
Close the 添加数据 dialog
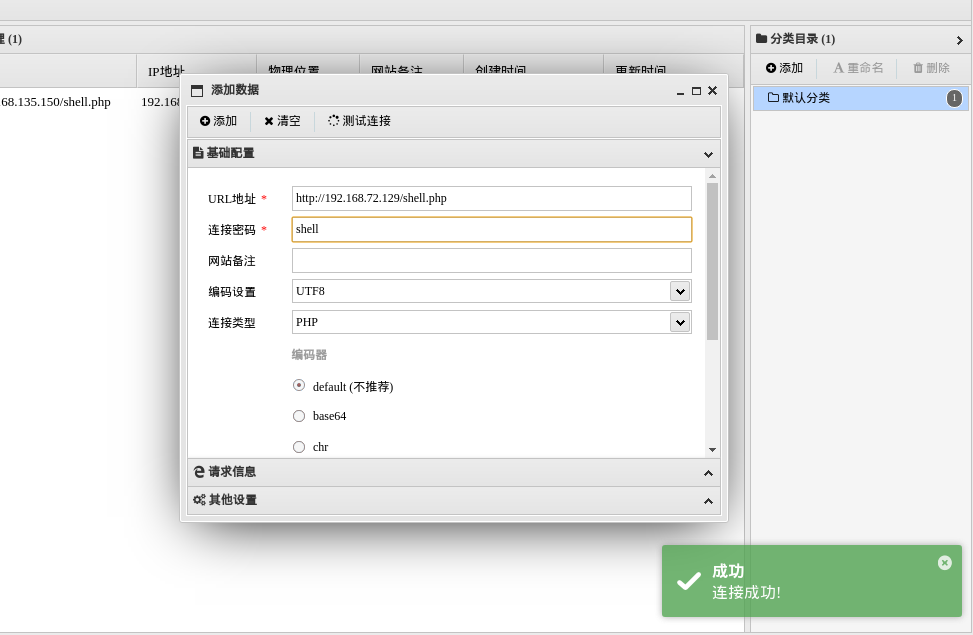tap(712, 91)
